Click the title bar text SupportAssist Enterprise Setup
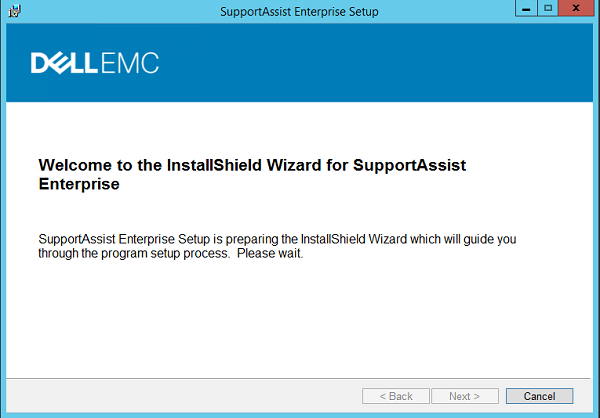This screenshot has width=600, height=418. click(x=299, y=11)
